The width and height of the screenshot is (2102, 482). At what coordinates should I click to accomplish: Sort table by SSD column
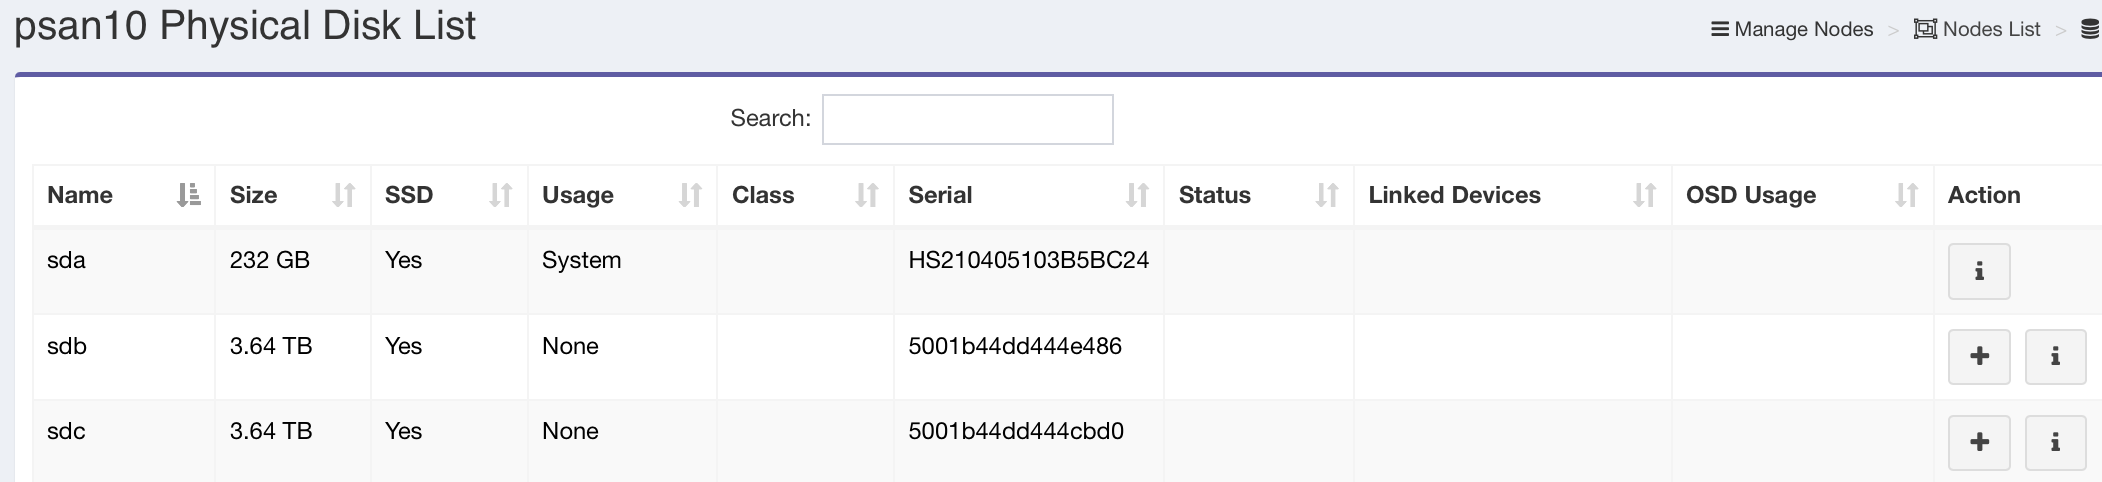(500, 195)
